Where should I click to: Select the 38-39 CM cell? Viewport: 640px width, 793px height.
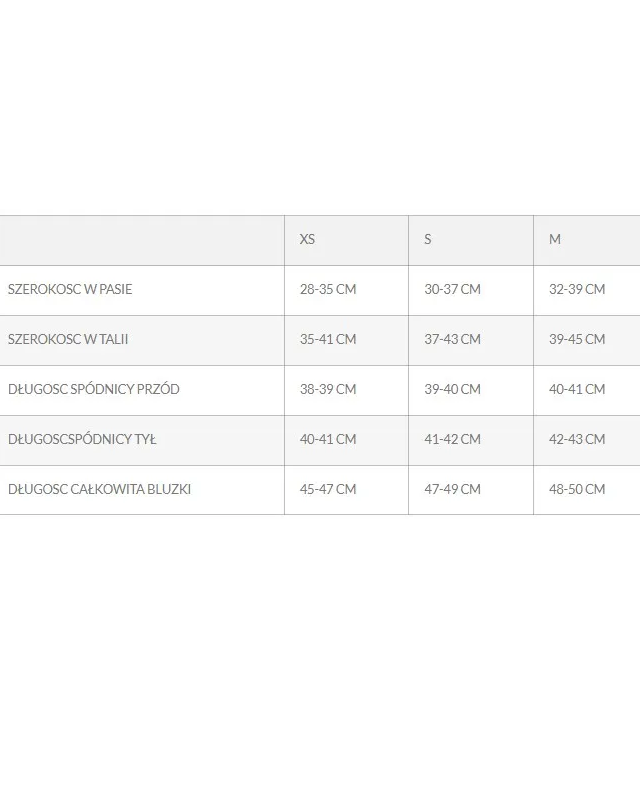[328, 389]
